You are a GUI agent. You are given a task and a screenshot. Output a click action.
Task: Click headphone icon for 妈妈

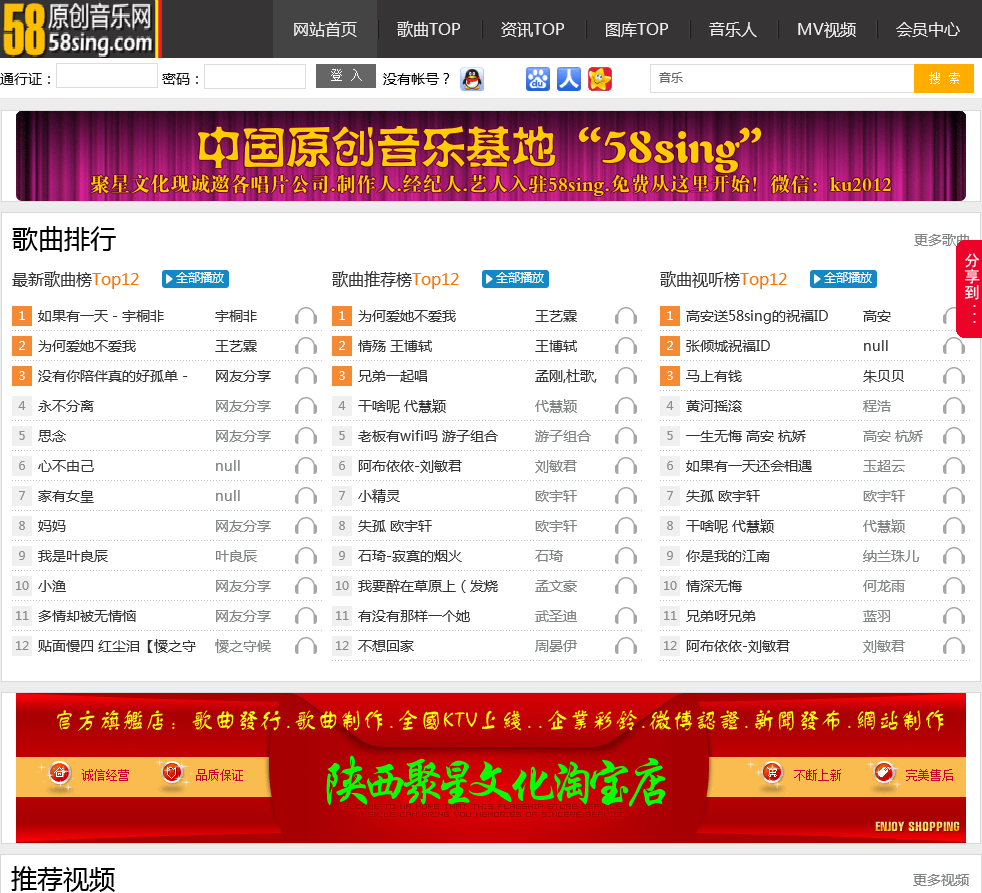306,526
